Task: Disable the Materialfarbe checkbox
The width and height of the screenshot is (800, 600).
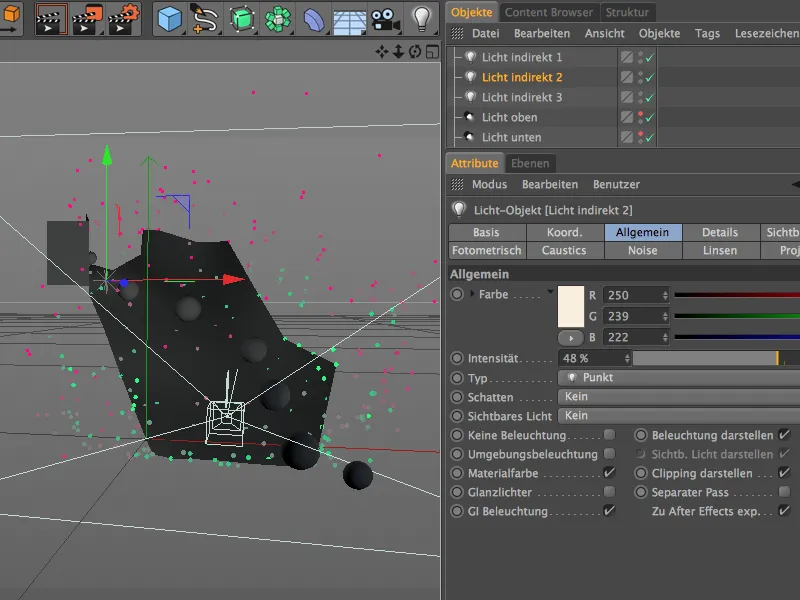Action: (609, 472)
